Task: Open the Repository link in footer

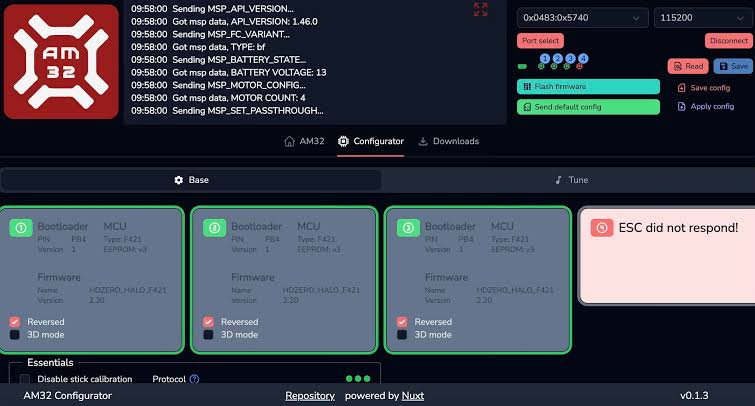Action: (x=310, y=396)
